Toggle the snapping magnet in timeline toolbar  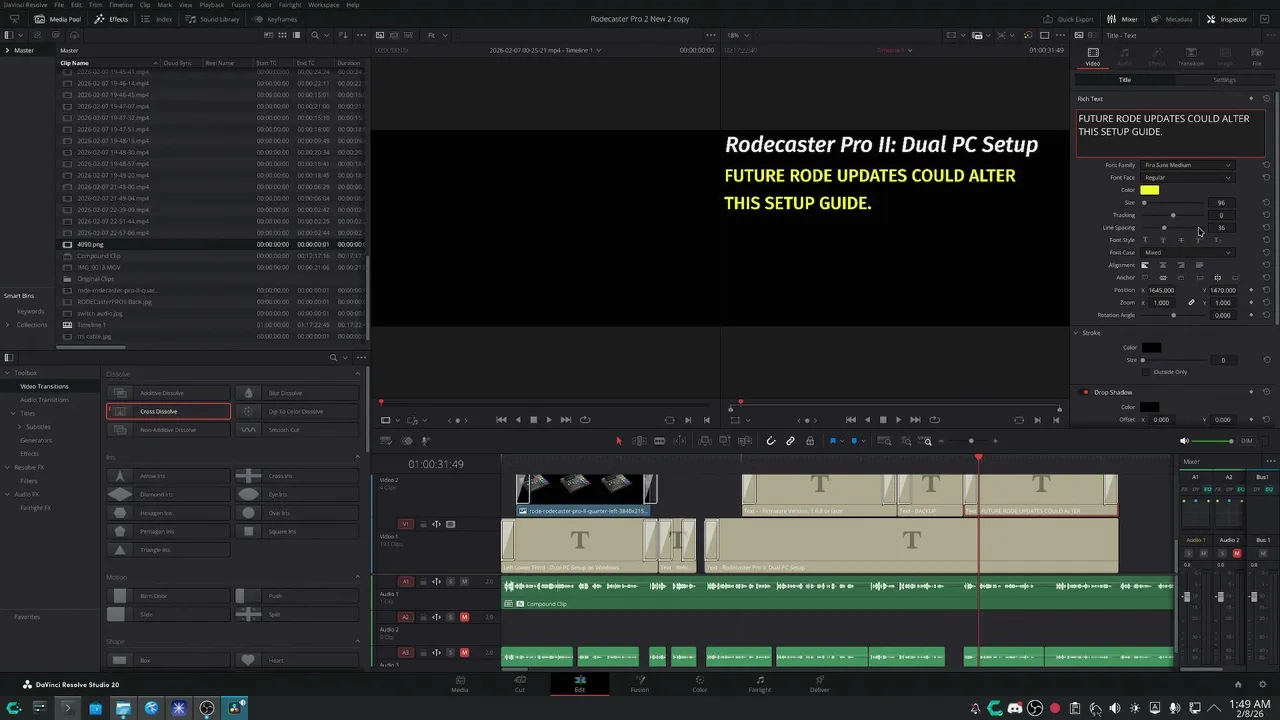point(771,441)
